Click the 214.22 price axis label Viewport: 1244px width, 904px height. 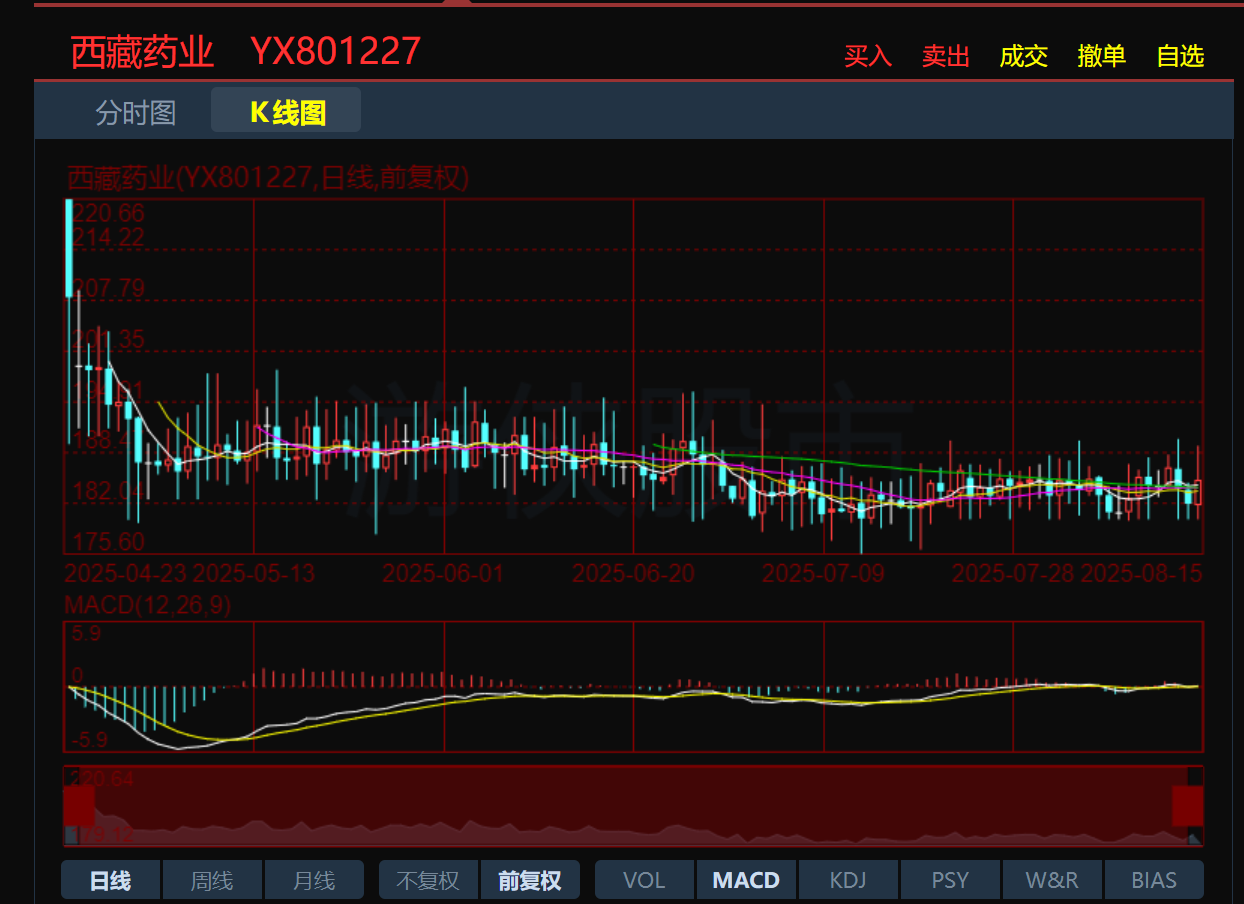[x=108, y=238]
